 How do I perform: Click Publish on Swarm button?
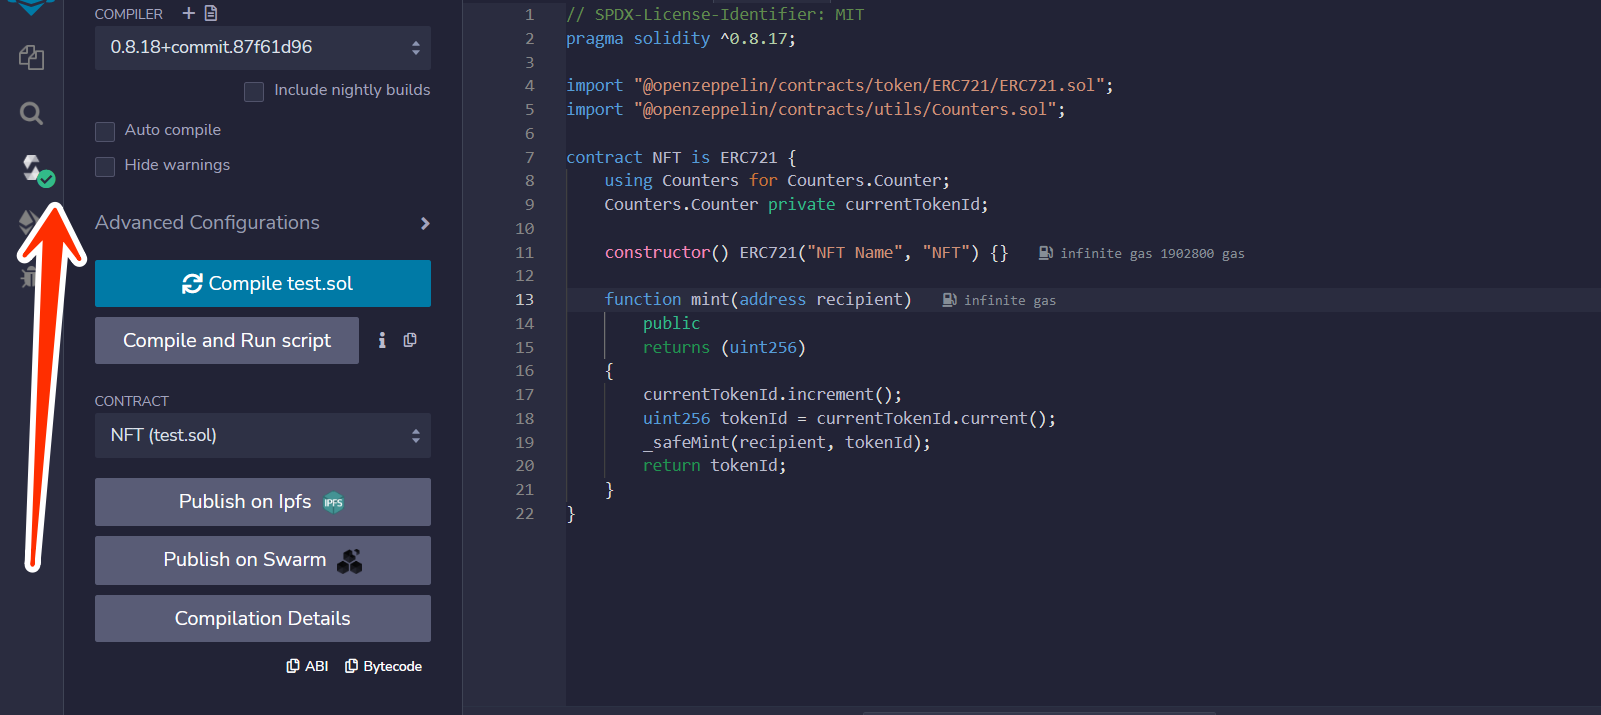tap(263, 560)
